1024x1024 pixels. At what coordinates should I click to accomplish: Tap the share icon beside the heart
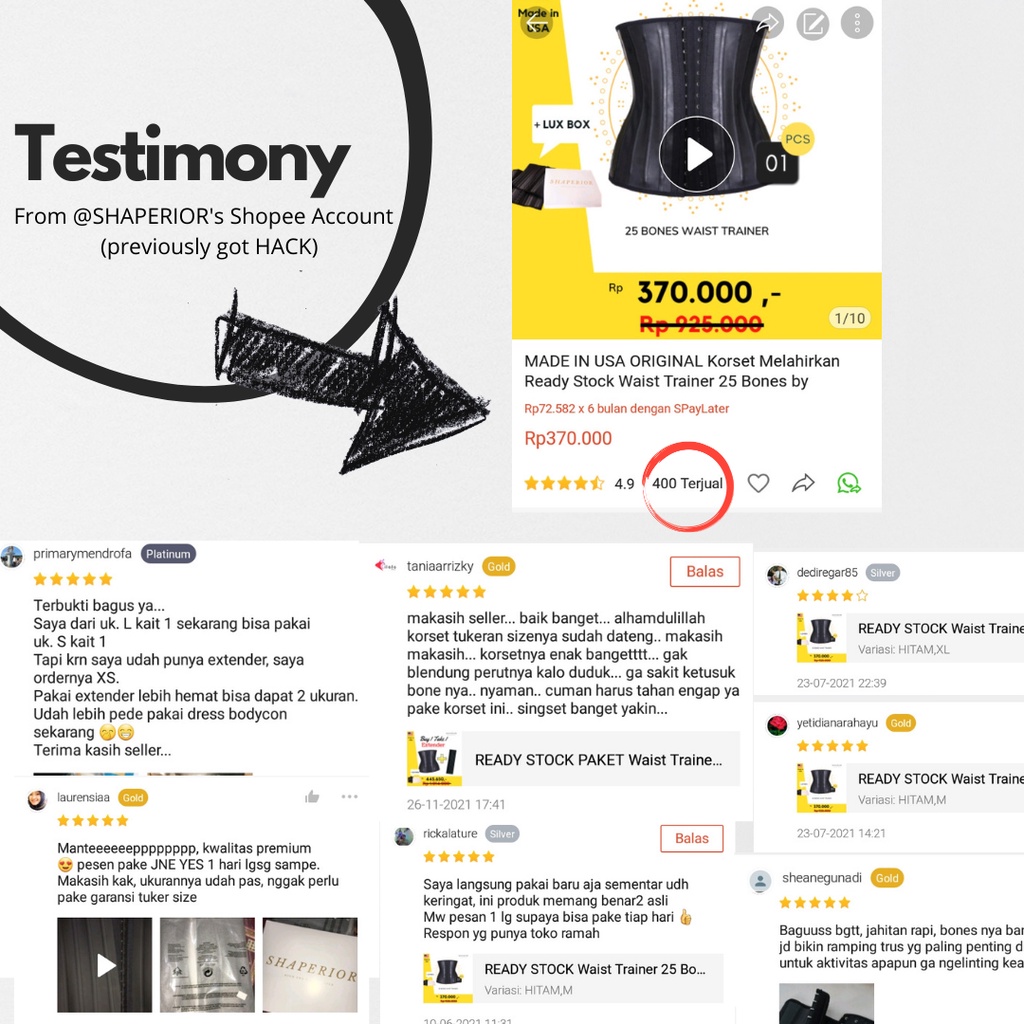(x=803, y=483)
